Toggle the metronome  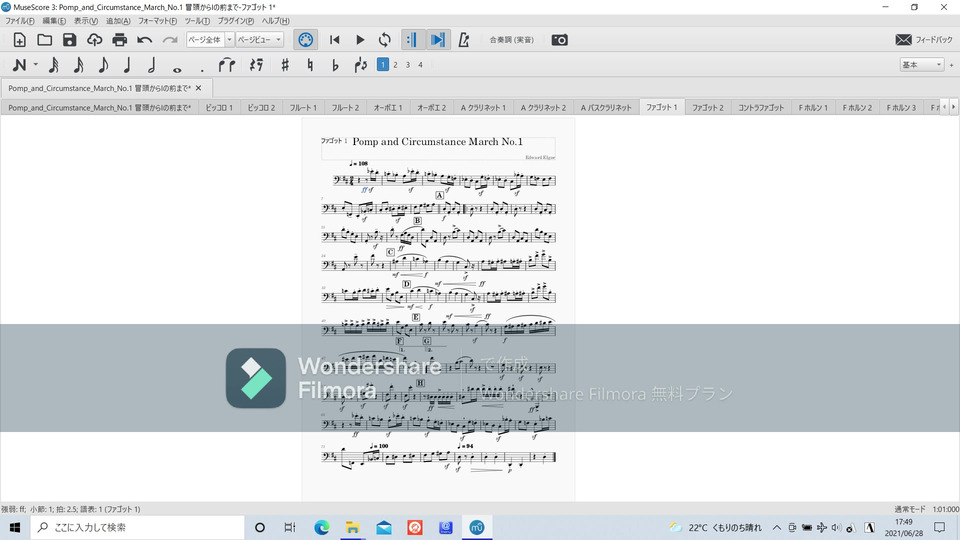point(464,40)
